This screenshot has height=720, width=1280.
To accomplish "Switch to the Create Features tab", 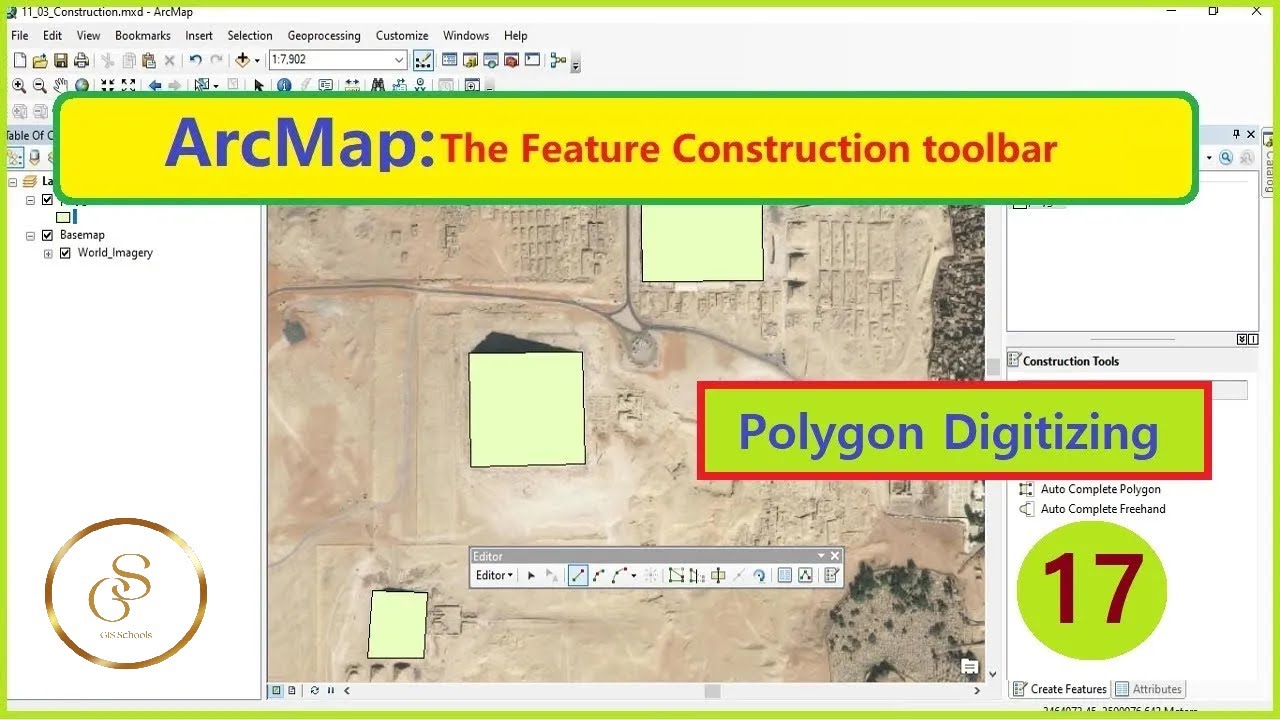I will [x=1060, y=689].
